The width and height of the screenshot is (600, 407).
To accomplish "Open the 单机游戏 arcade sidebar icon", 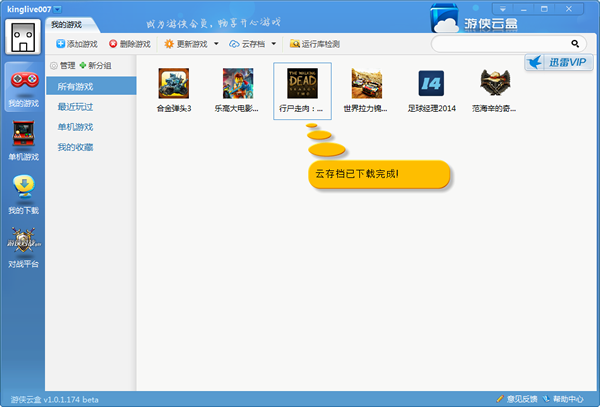I will tap(24, 140).
